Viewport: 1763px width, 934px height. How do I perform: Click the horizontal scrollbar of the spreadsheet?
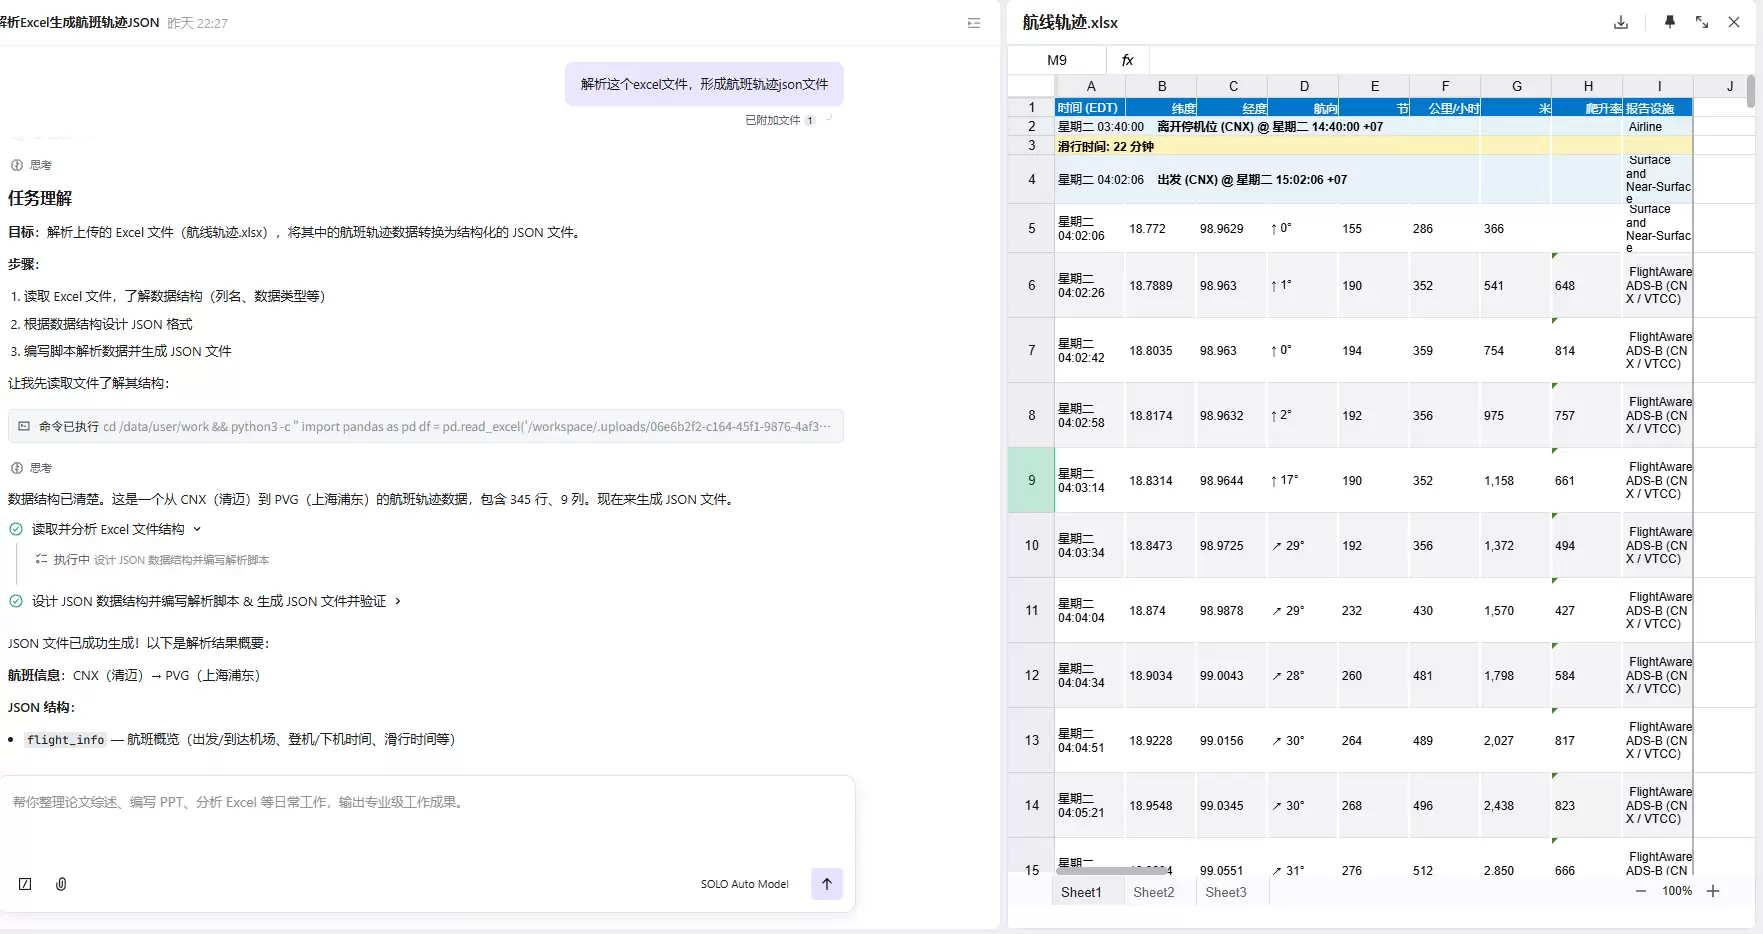click(x=1112, y=871)
